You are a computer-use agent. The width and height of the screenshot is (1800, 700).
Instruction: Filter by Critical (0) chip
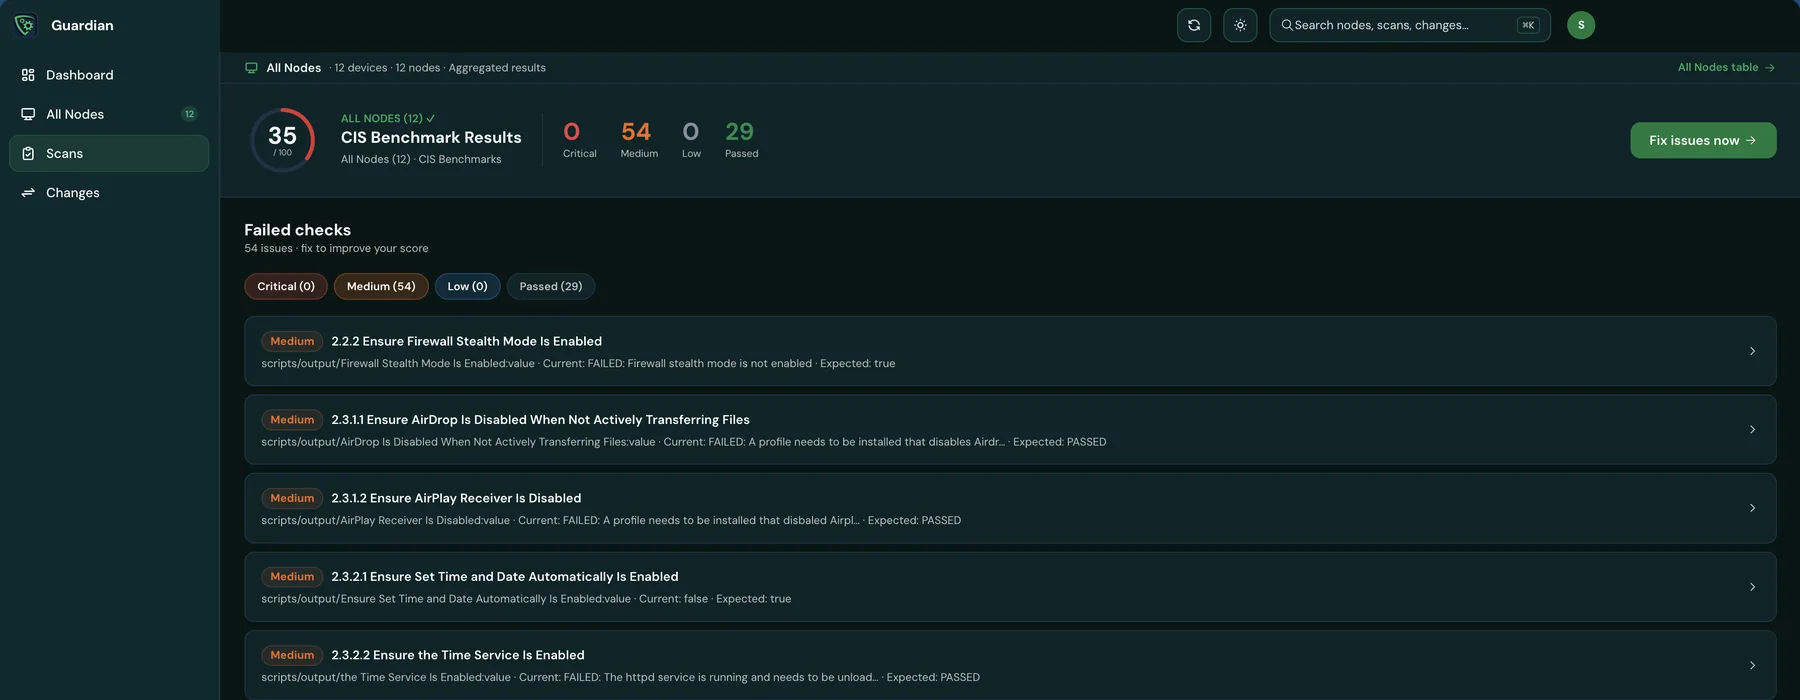coord(286,286)
